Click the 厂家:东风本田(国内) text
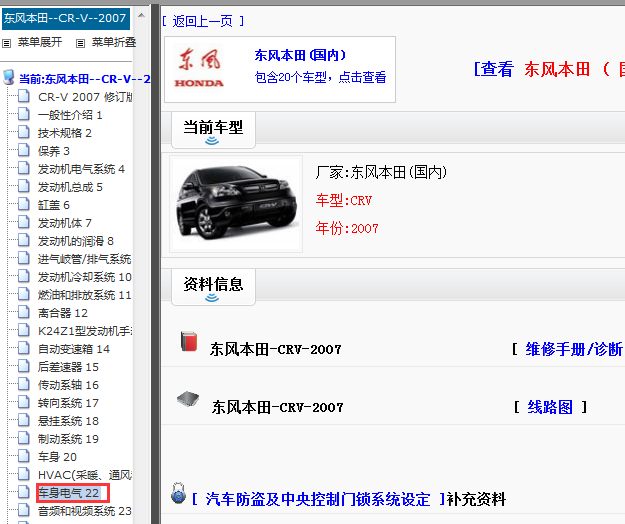Screen dimensions: 625x524 click(381, 172)
